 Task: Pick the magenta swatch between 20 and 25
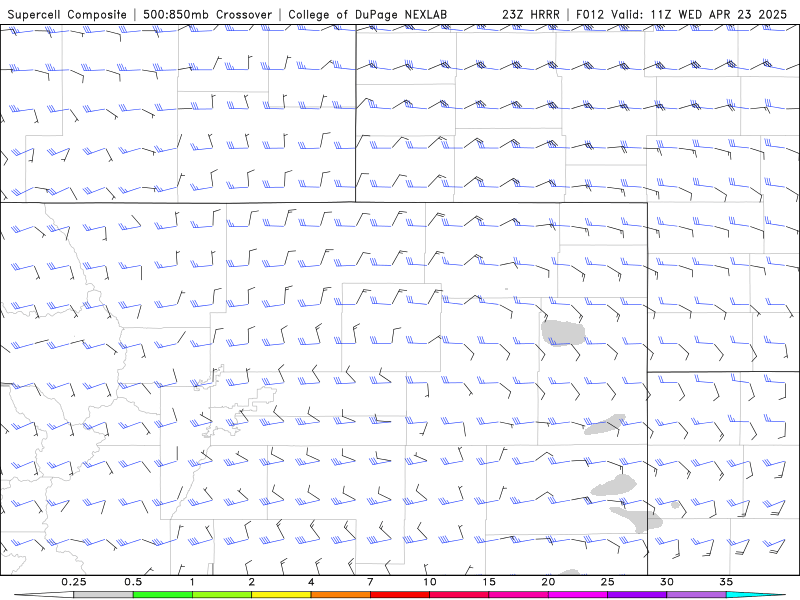tap(578, 595)
